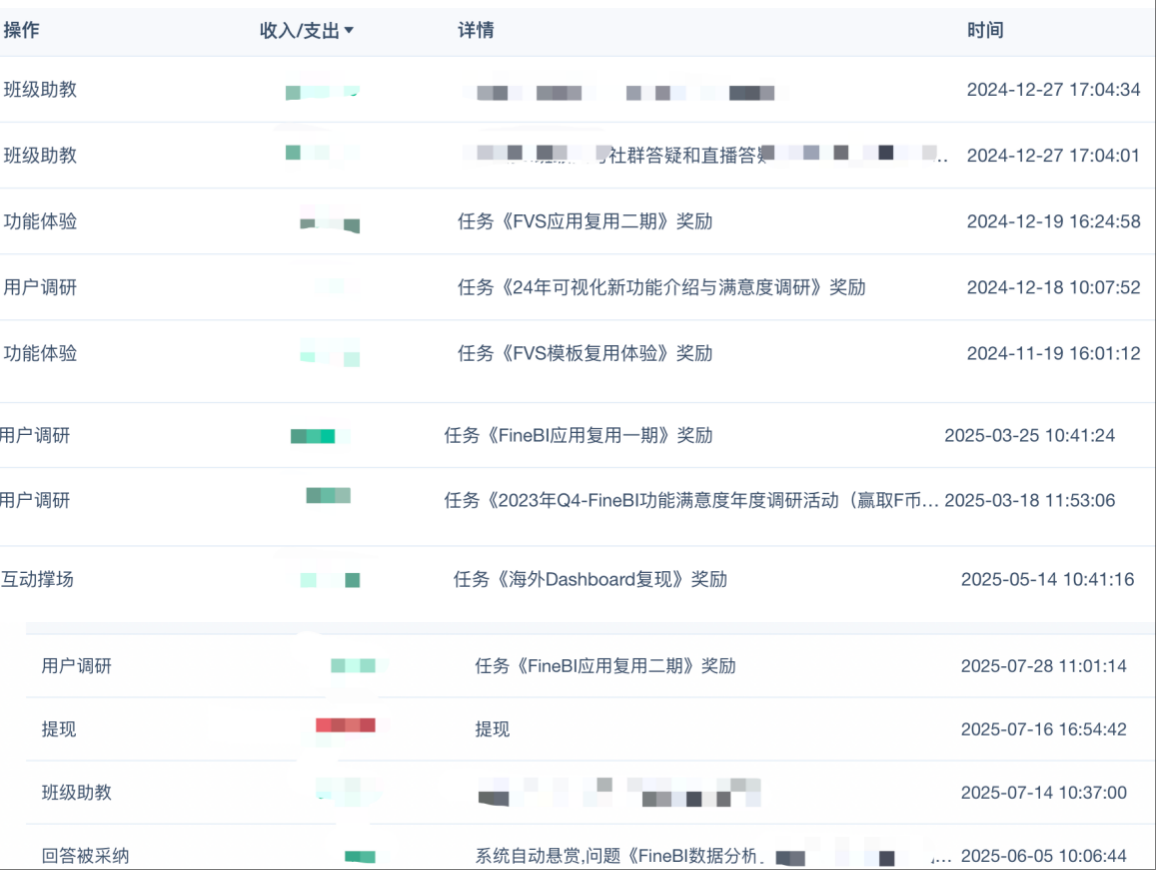Click the detail containing 社群答疑和直播答

pos(680,154)
